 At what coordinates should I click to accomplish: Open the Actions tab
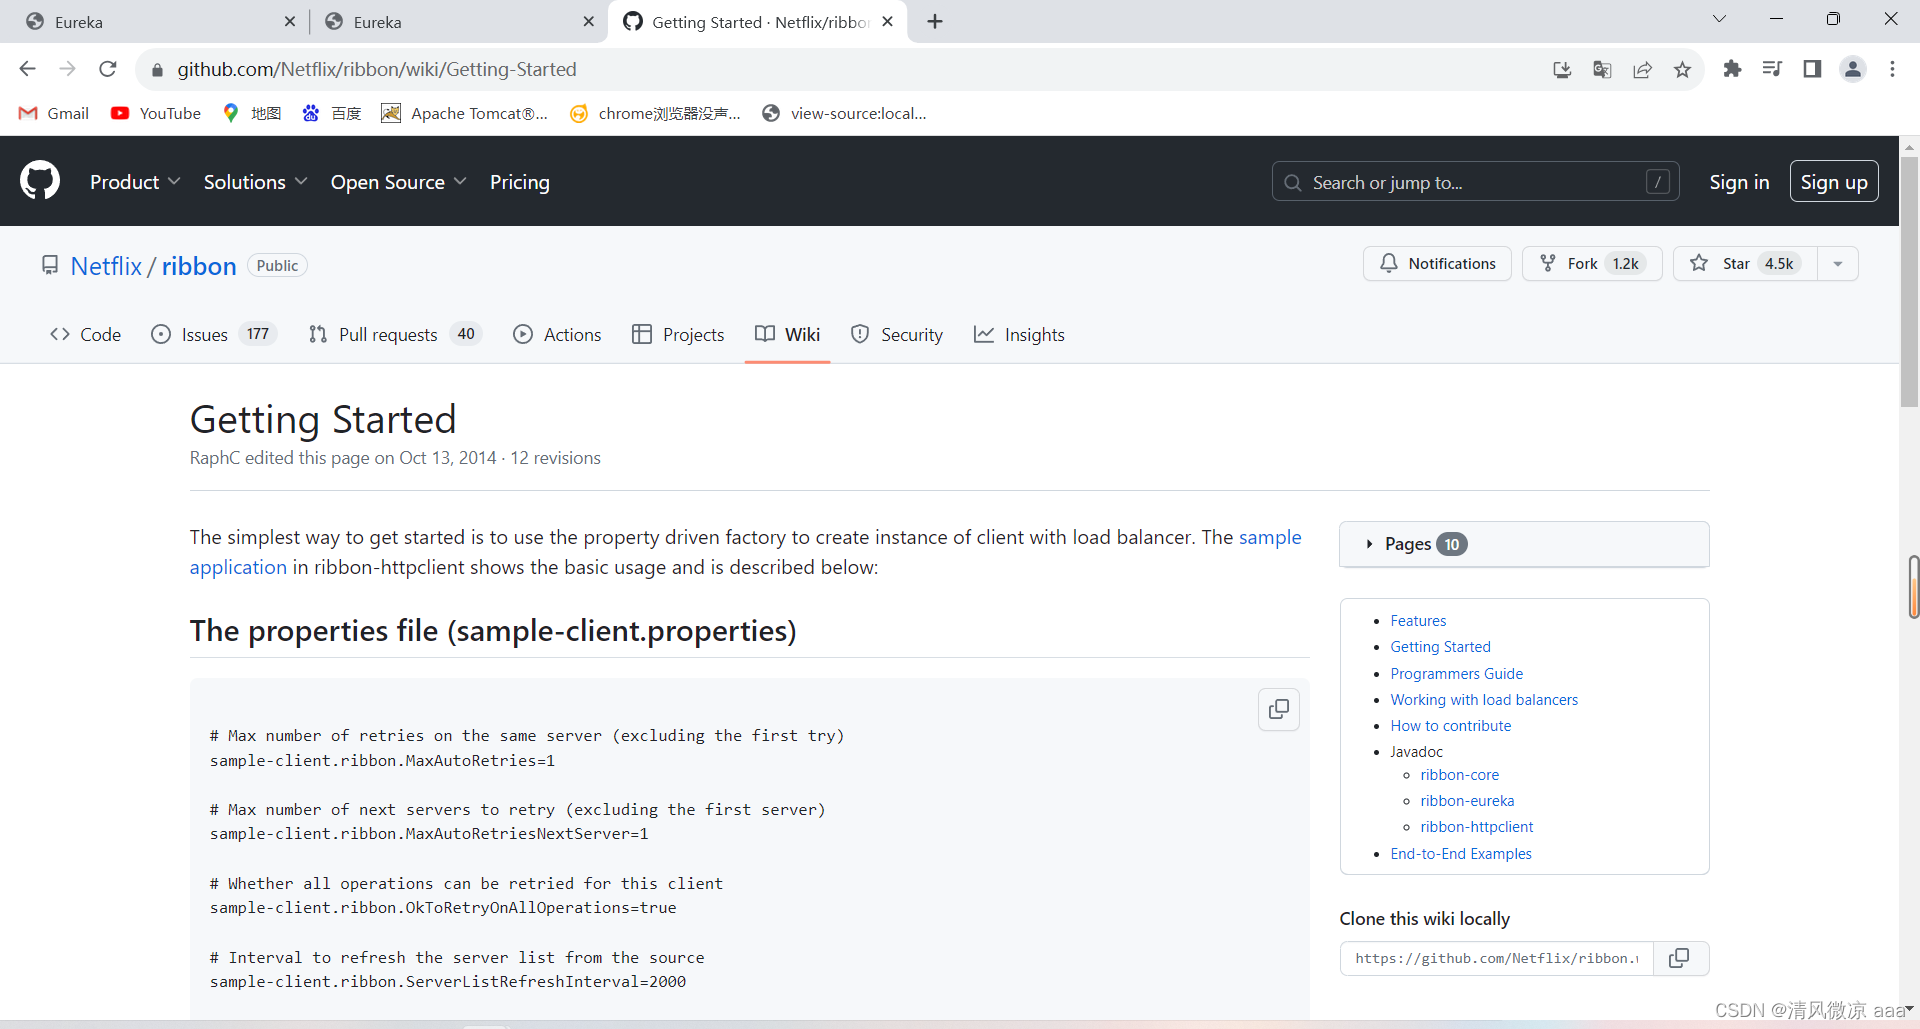[557, 334]
